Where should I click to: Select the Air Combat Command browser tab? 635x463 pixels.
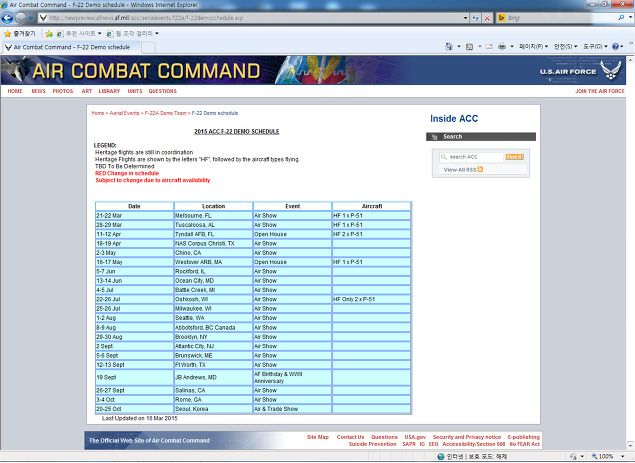coord(71,47)
